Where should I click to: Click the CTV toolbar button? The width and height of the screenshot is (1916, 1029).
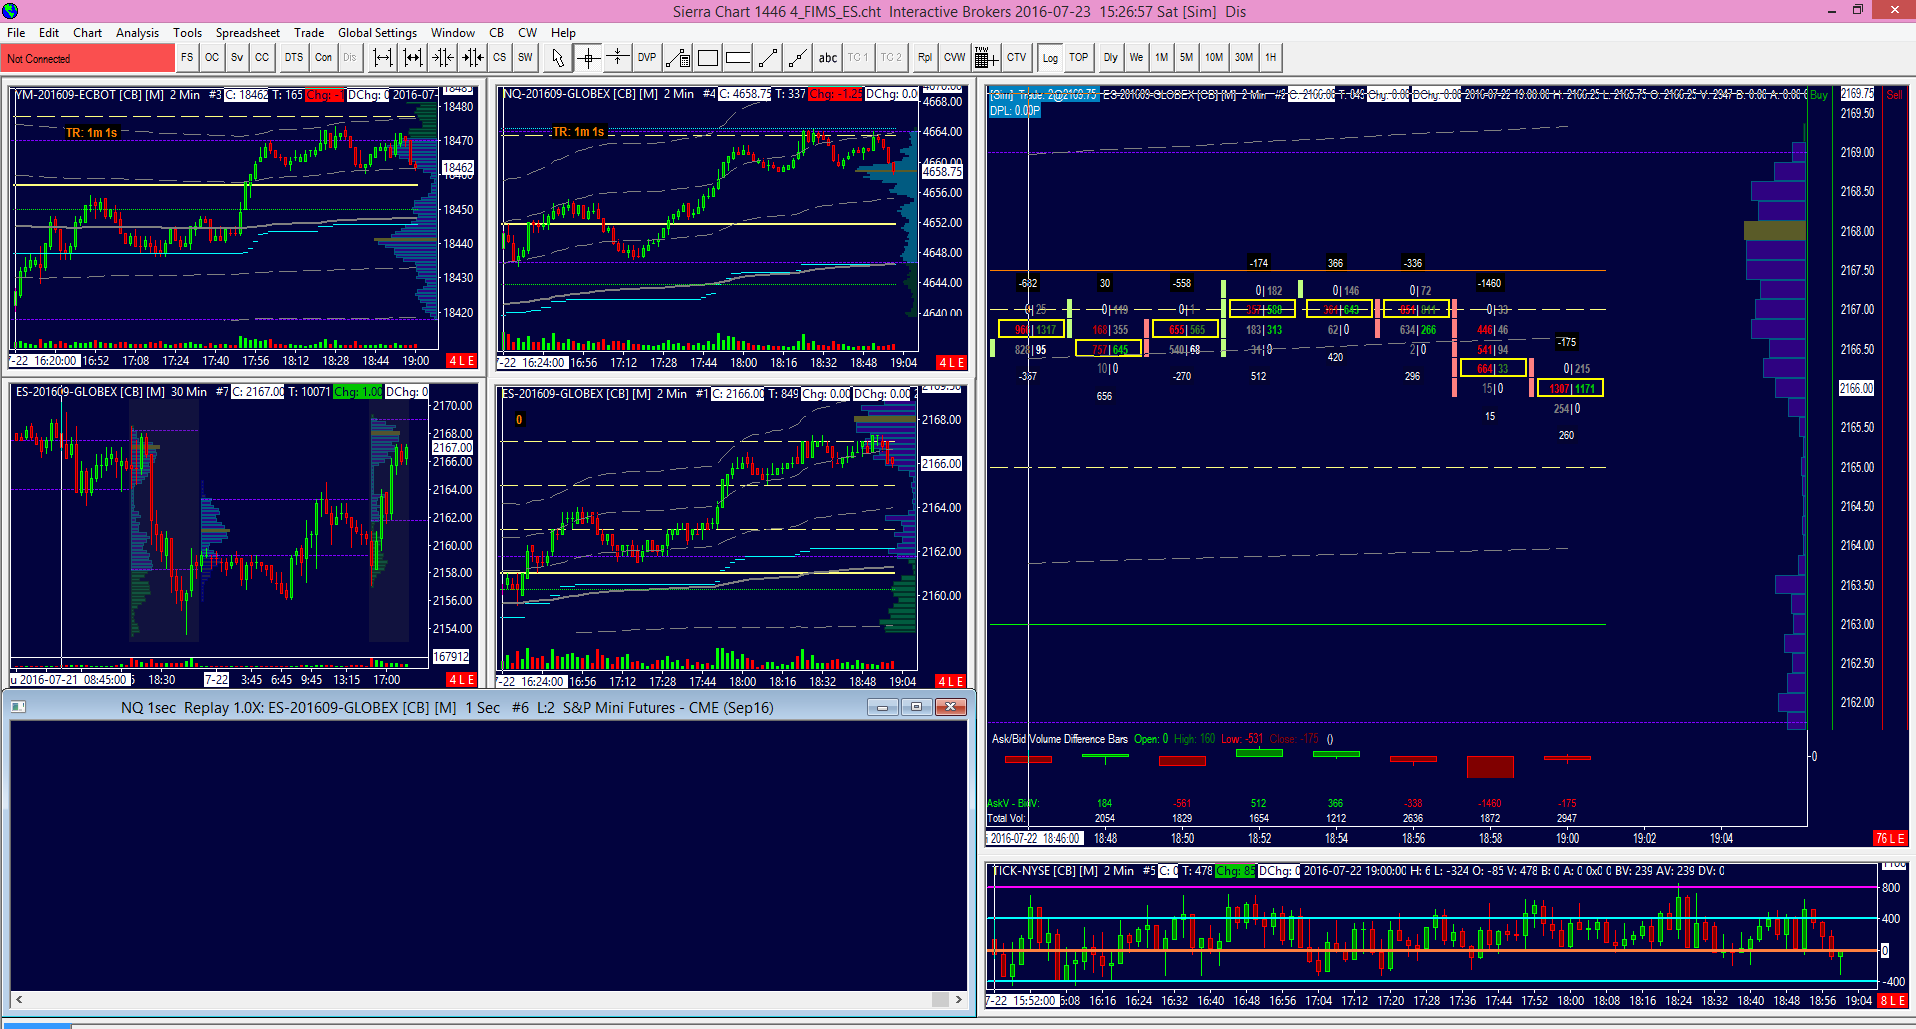coord(1017,58)
